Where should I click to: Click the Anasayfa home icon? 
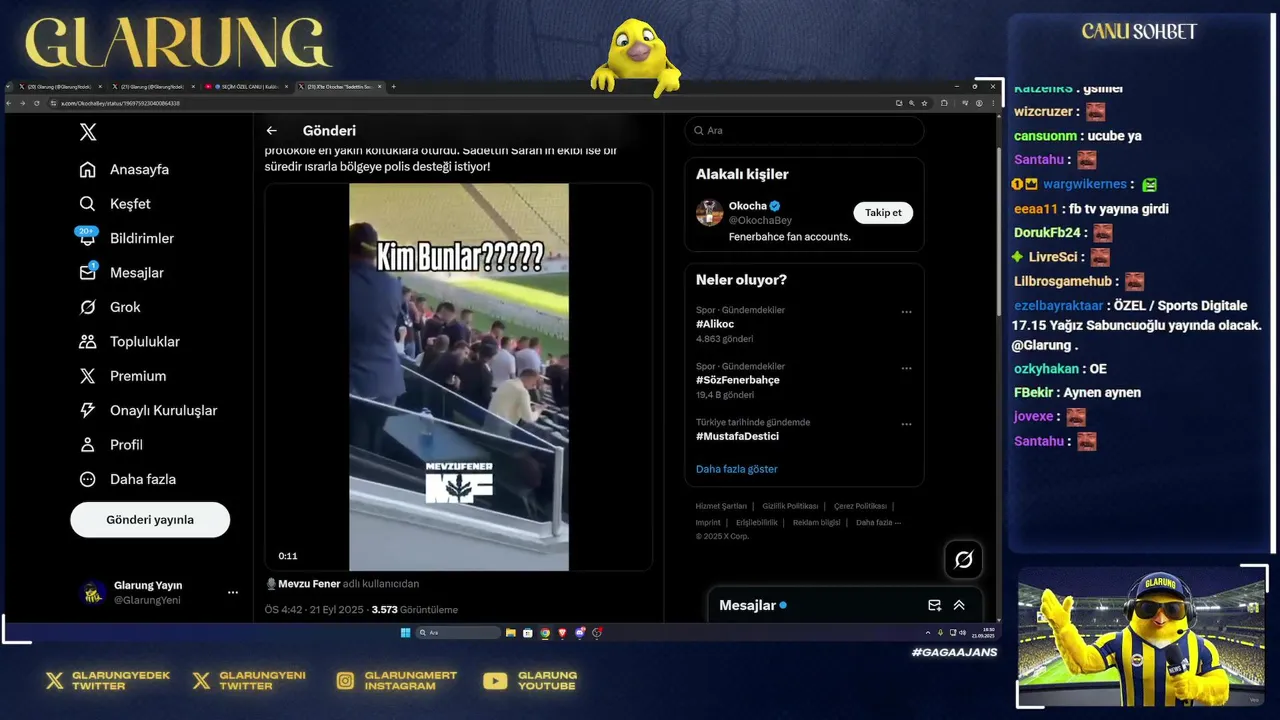click(88, 169)
